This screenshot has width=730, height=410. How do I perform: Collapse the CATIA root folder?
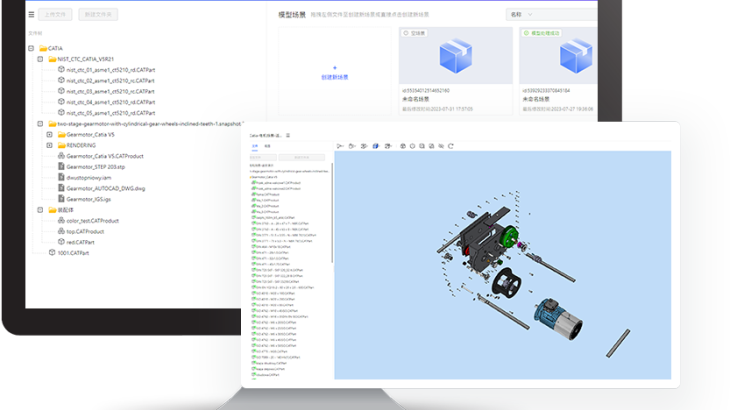31,48
